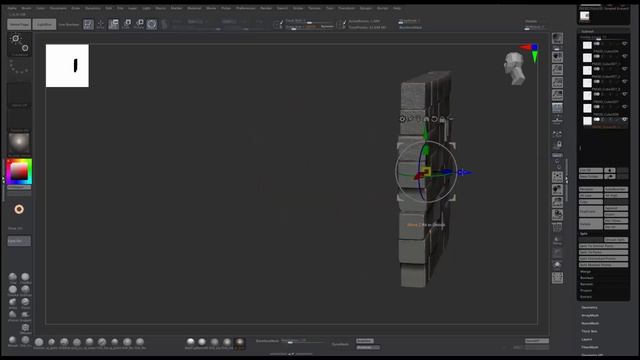Click the Actual size icon on right shelf
The width and height of the screenshot is (640, 360).
(x=557, y=82)
